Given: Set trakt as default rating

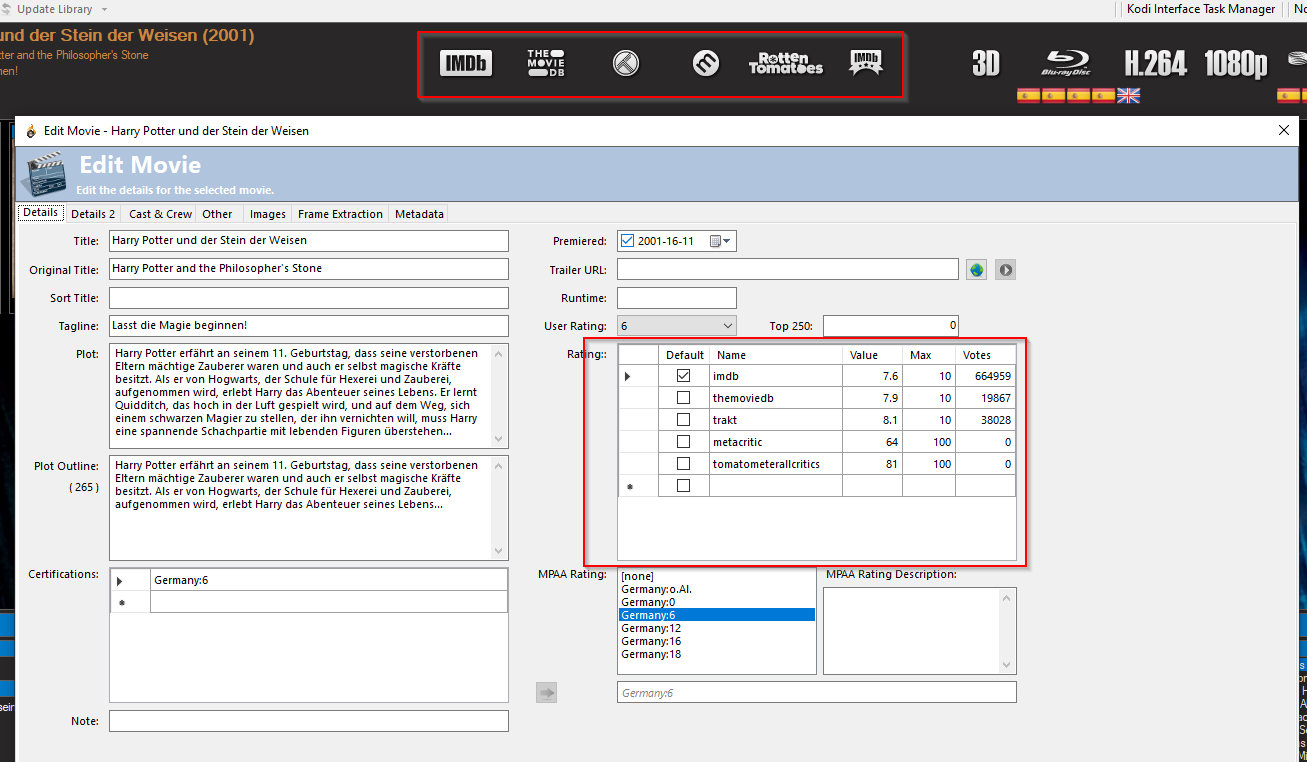Looking at the screenshot, I should [683, 420].
